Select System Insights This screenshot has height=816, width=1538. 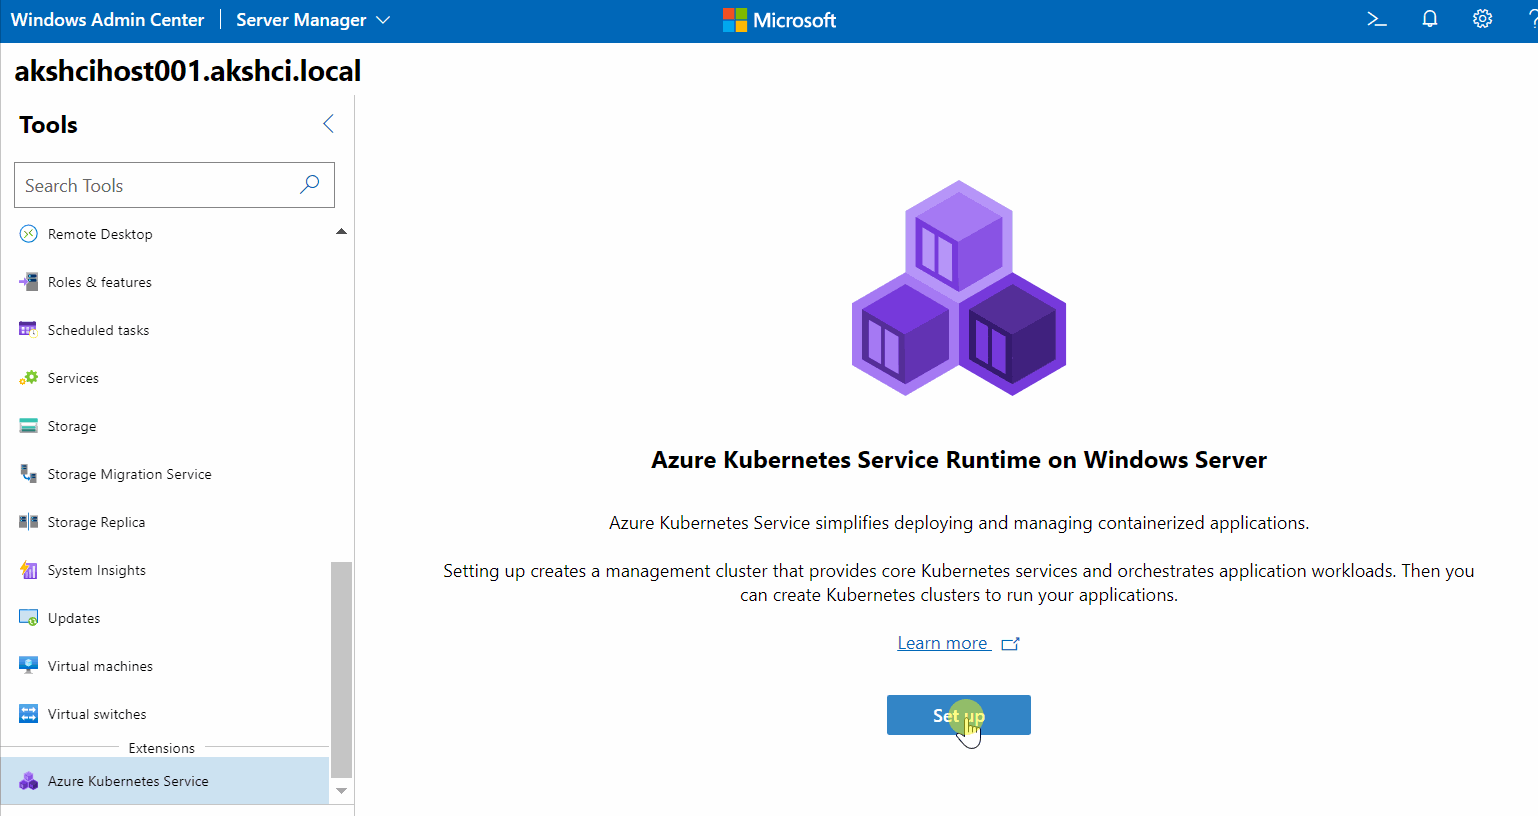click(97, 569)
